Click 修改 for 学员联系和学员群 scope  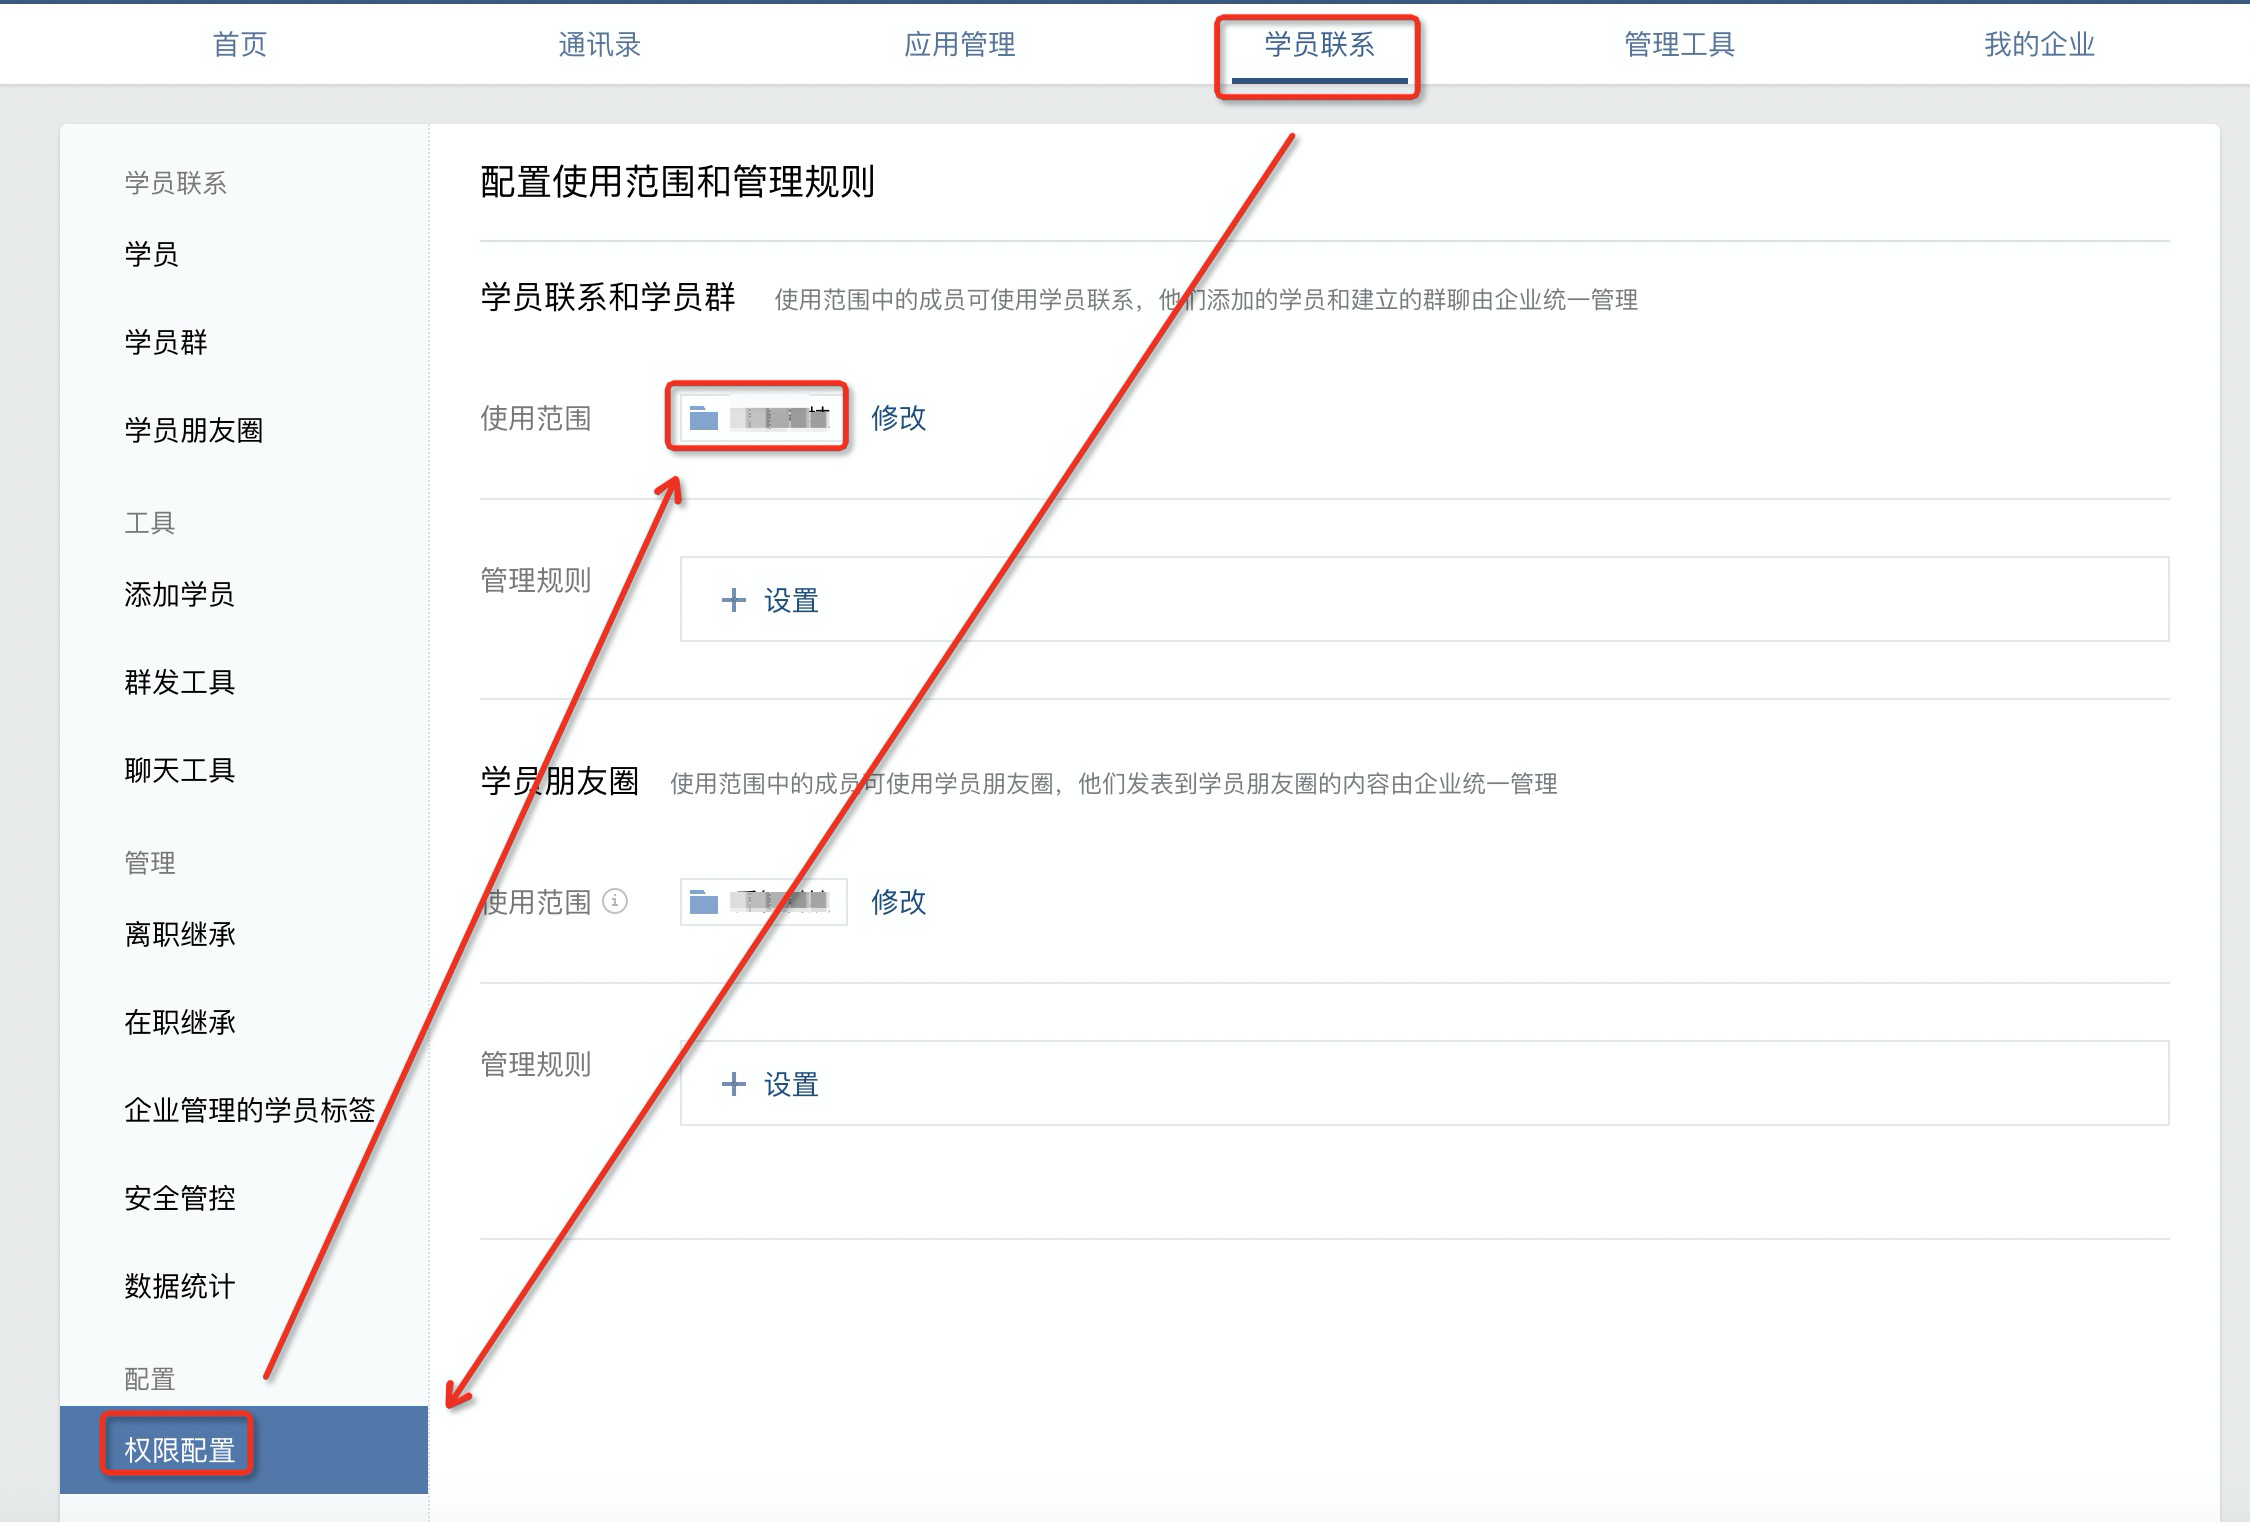[899, 418]
